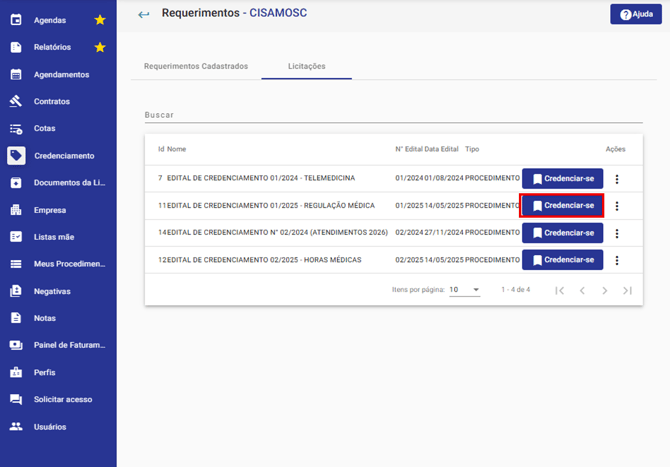Go to next page in table paginator
Image resolution: width=670 pixels, height=467 pixels.
(605, 291)
